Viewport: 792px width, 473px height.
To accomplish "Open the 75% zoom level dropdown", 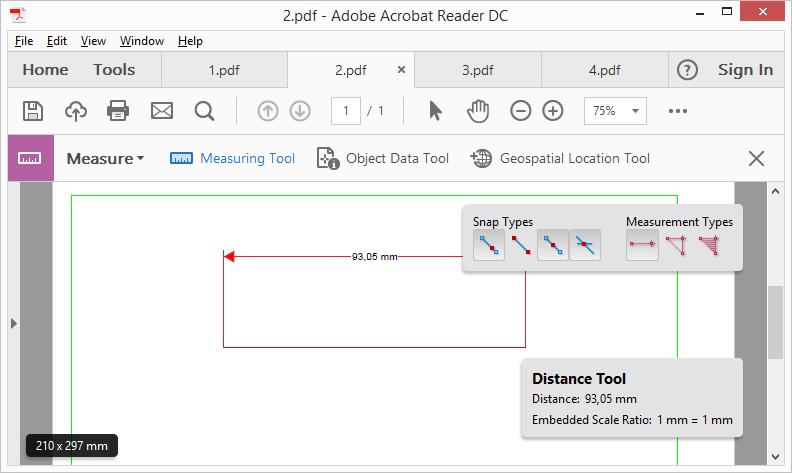I will [615, 111].
